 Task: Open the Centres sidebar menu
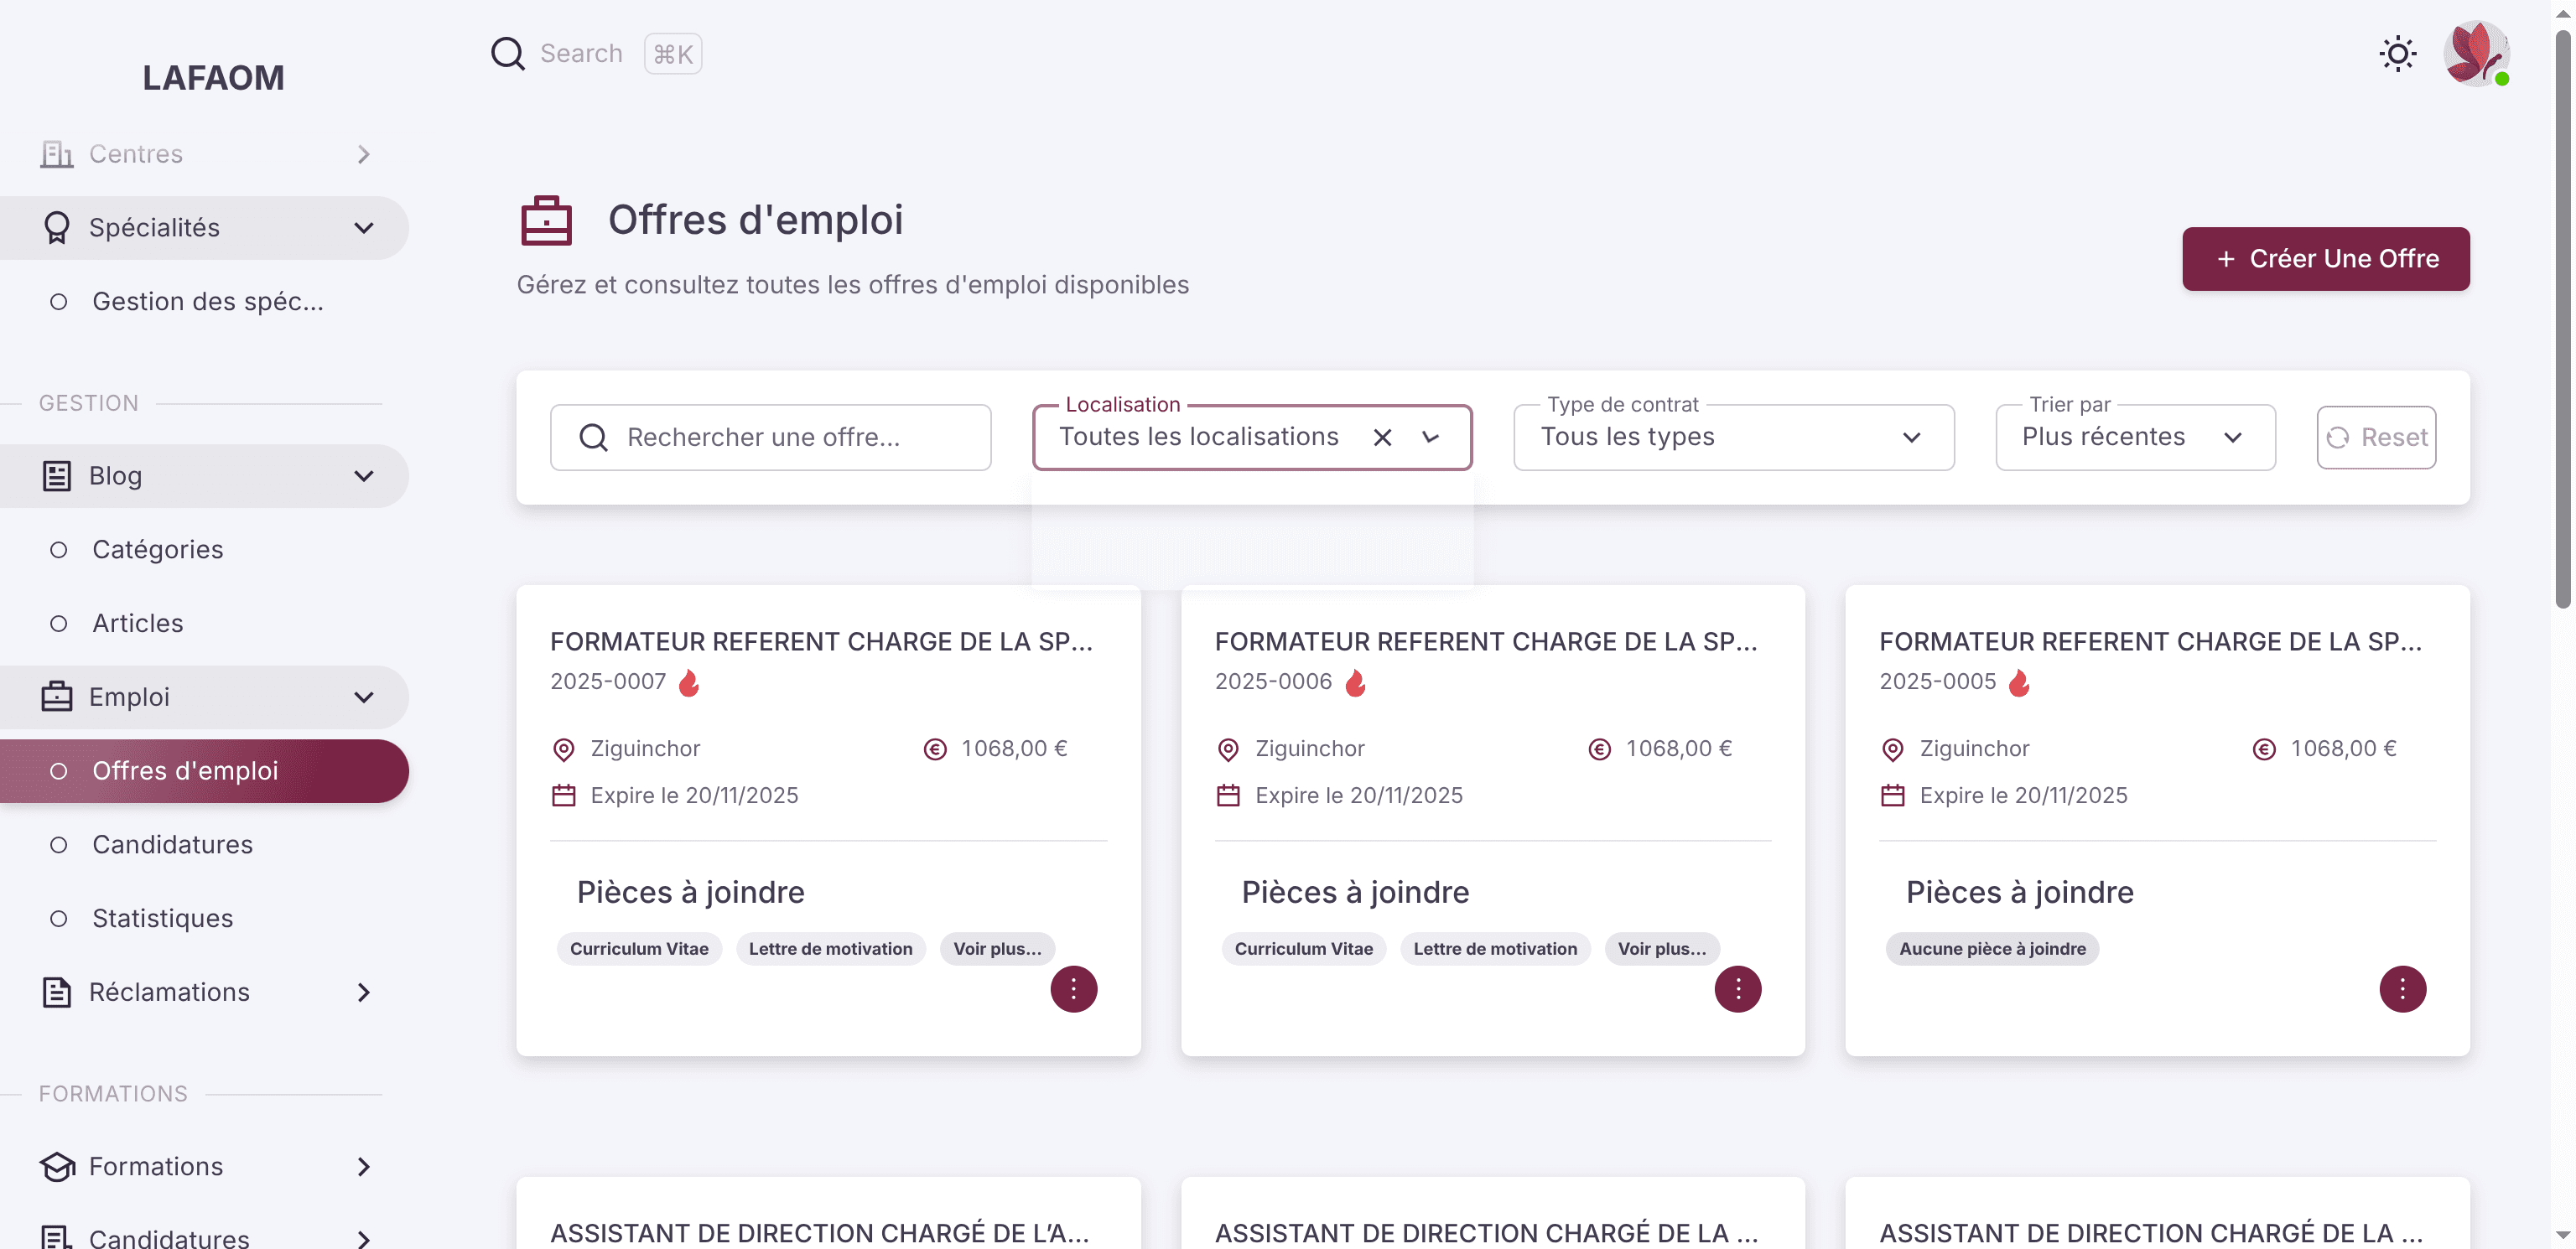coord(204,154)
